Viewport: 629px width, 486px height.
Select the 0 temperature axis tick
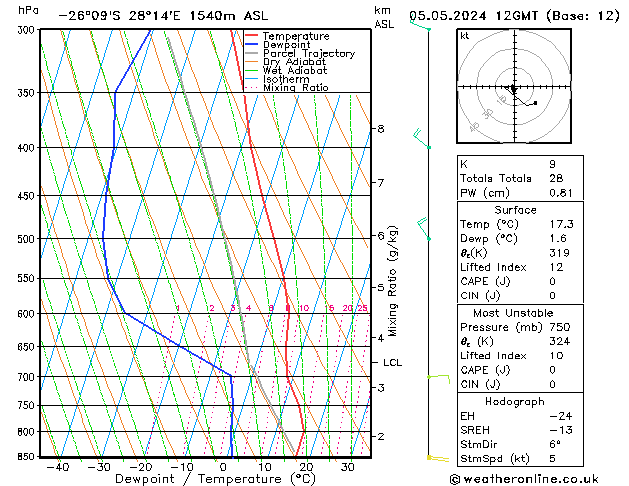pos(223,467)
